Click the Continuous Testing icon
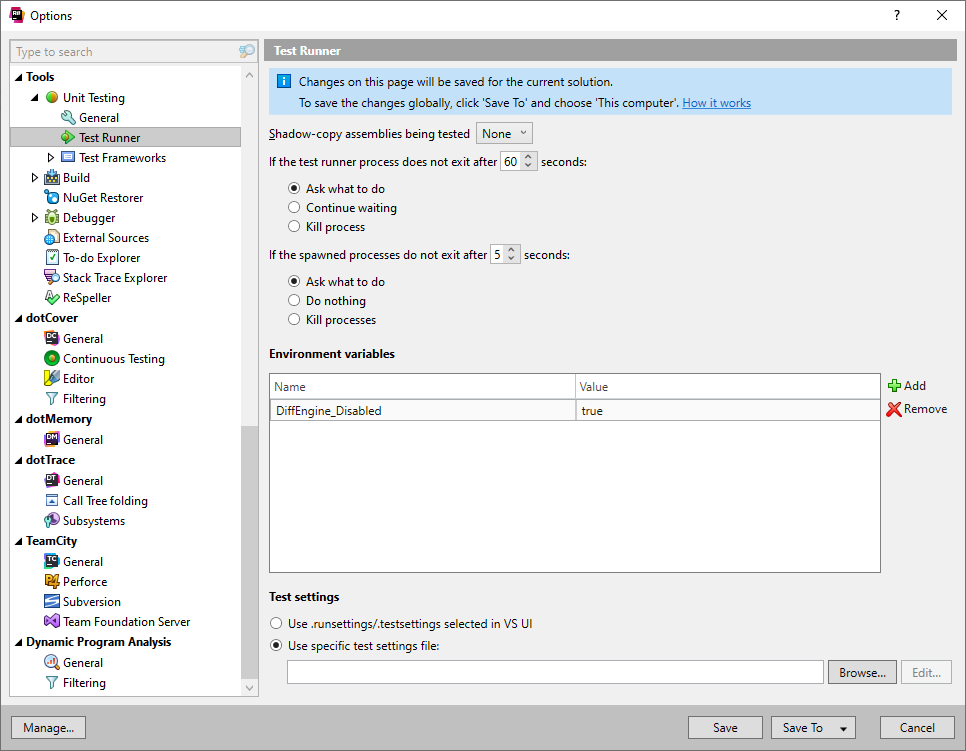 click(52, 358)
